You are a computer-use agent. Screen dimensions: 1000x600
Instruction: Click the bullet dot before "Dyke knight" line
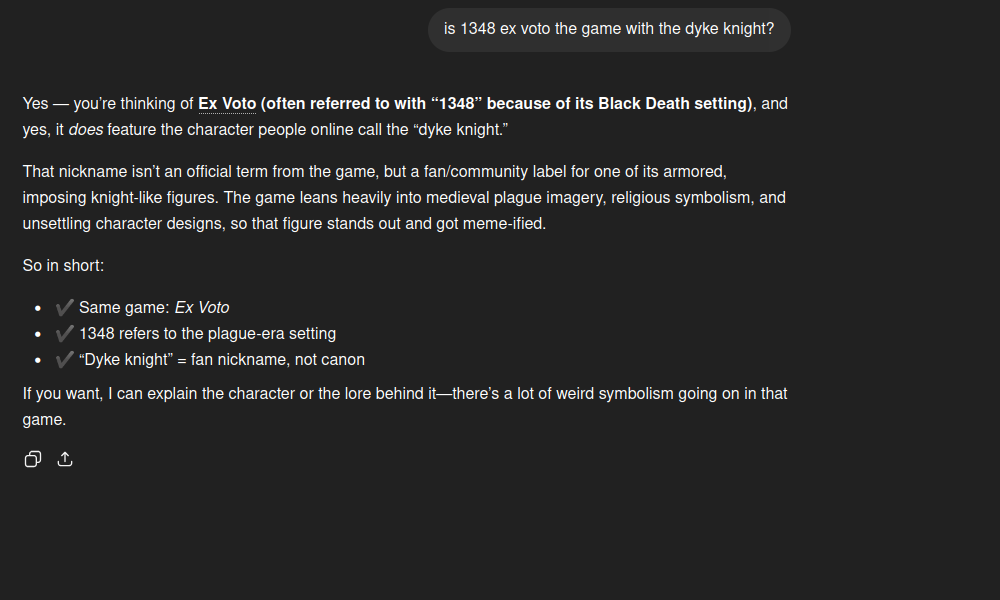click(38, 360)
